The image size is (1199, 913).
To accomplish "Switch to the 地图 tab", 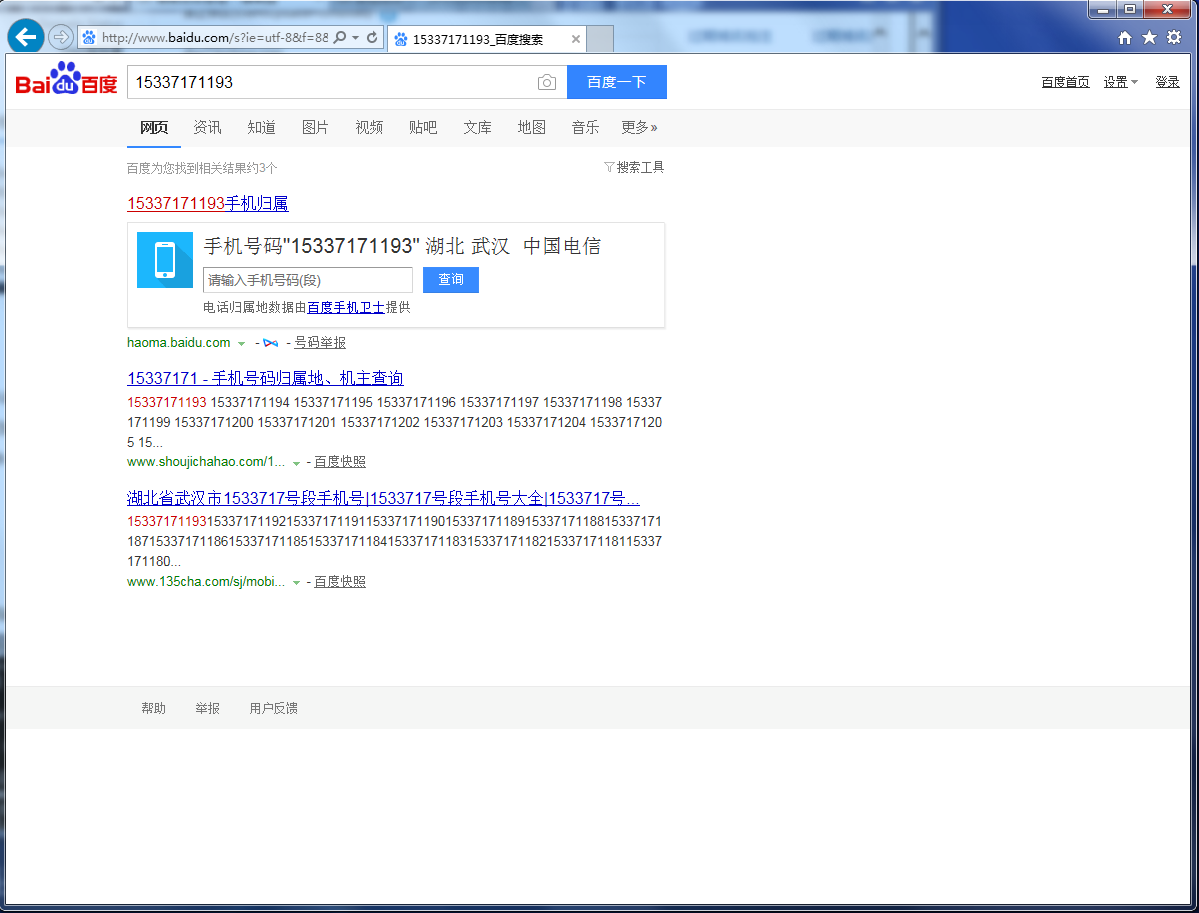I will [531, 128].
